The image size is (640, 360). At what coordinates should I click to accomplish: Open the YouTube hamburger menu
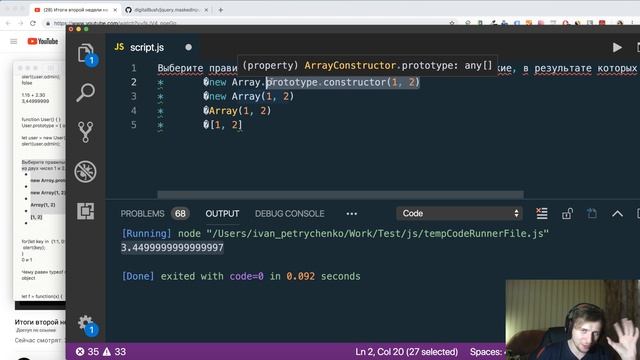click(x=13, y=41)
